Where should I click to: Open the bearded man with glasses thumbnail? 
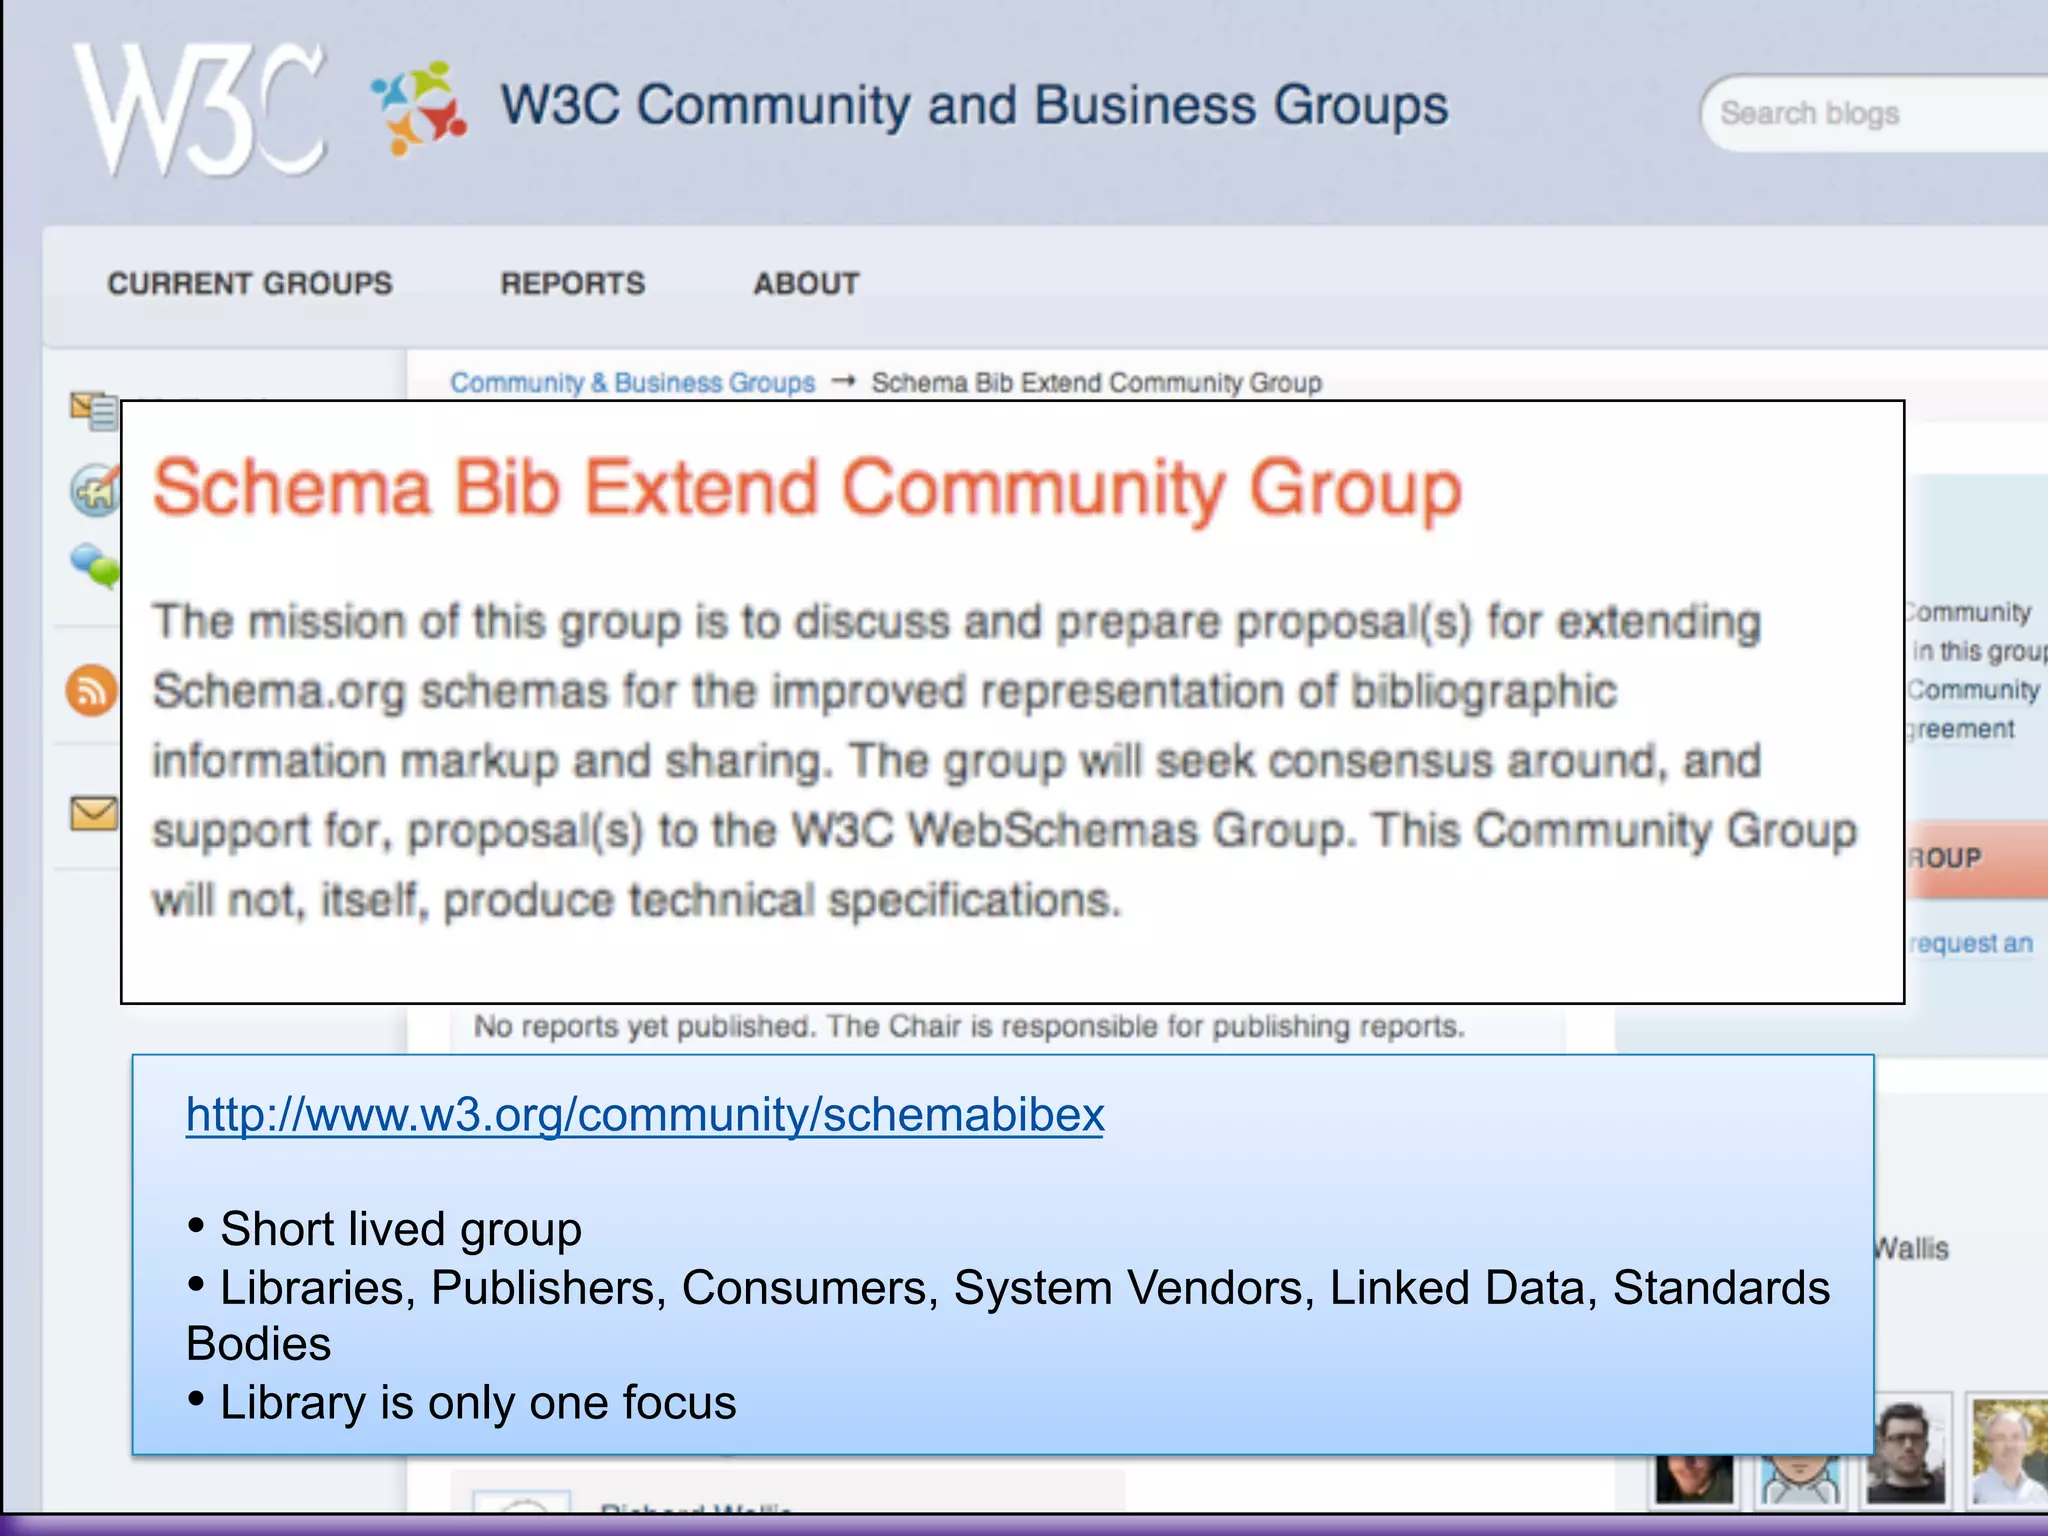point(1906,1452)
